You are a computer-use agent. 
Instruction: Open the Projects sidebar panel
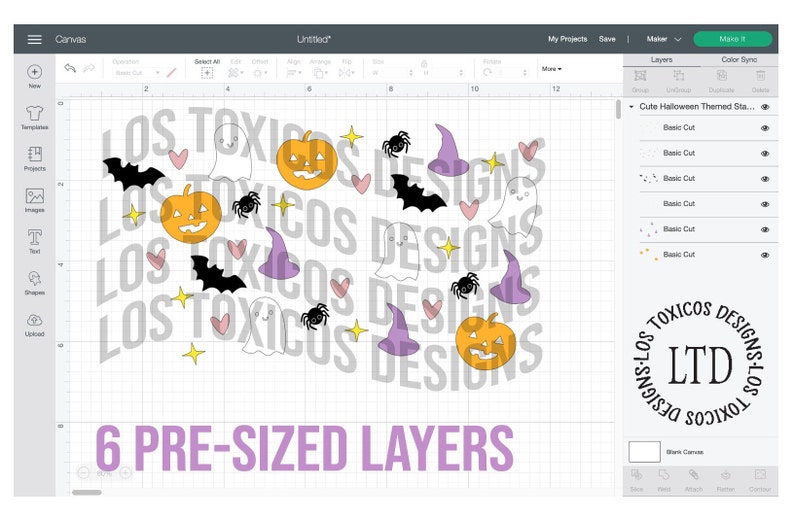tap(34, 158)
